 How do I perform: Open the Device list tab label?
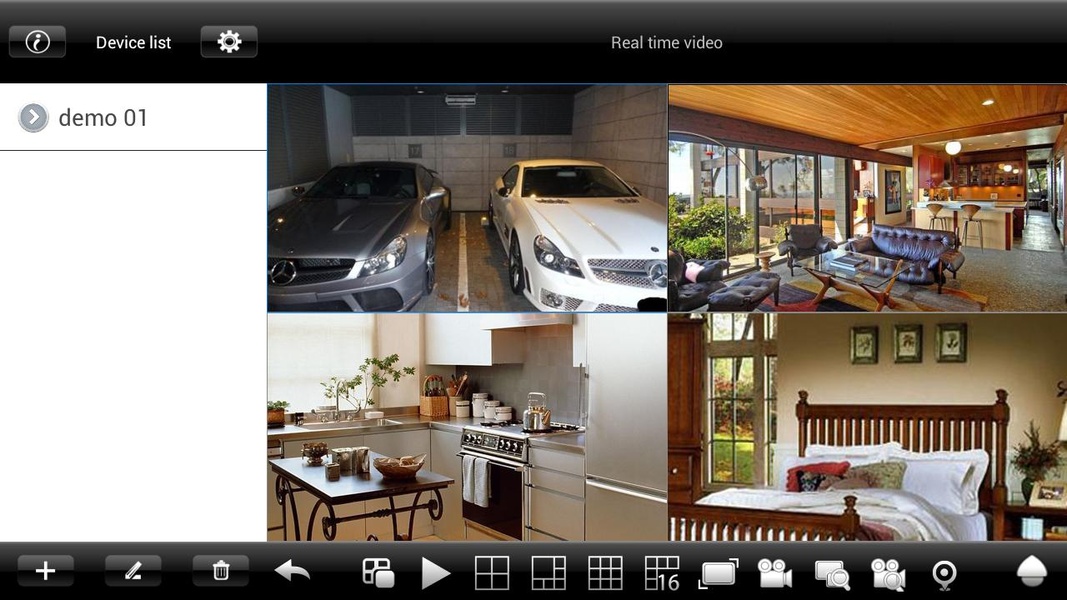(133, 42)
